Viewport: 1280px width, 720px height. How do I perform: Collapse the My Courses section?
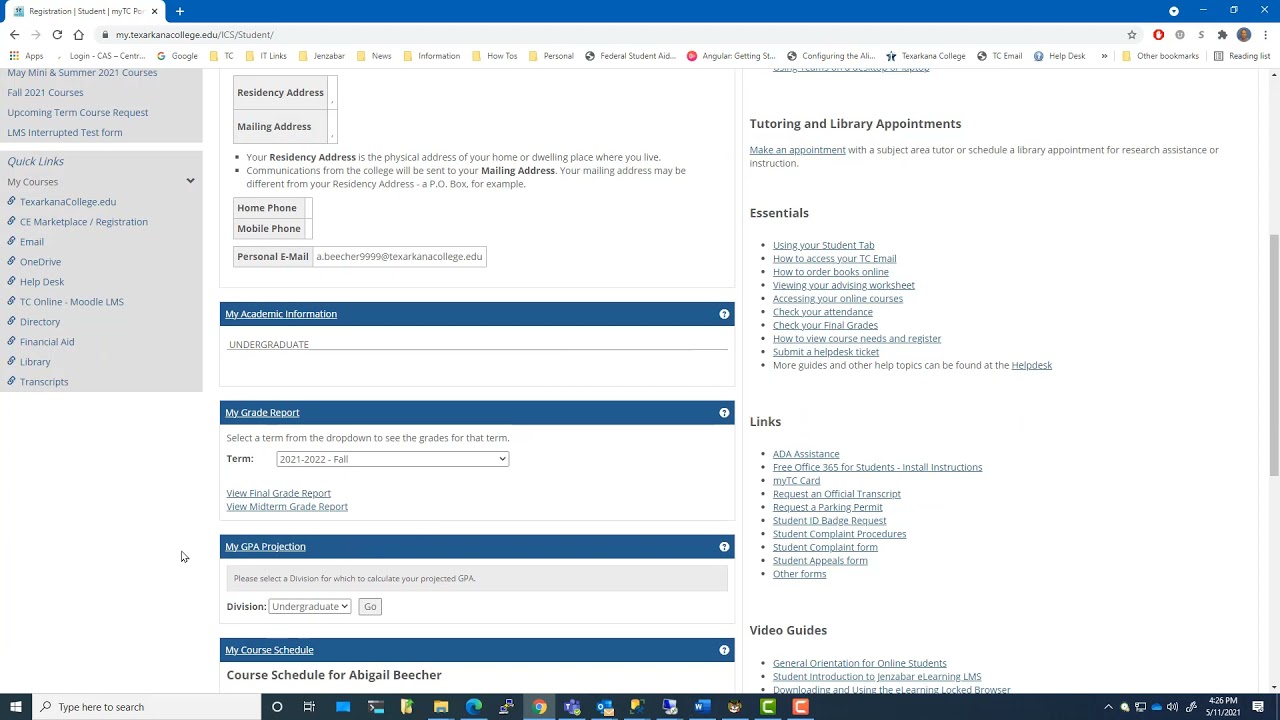[190, 182]
